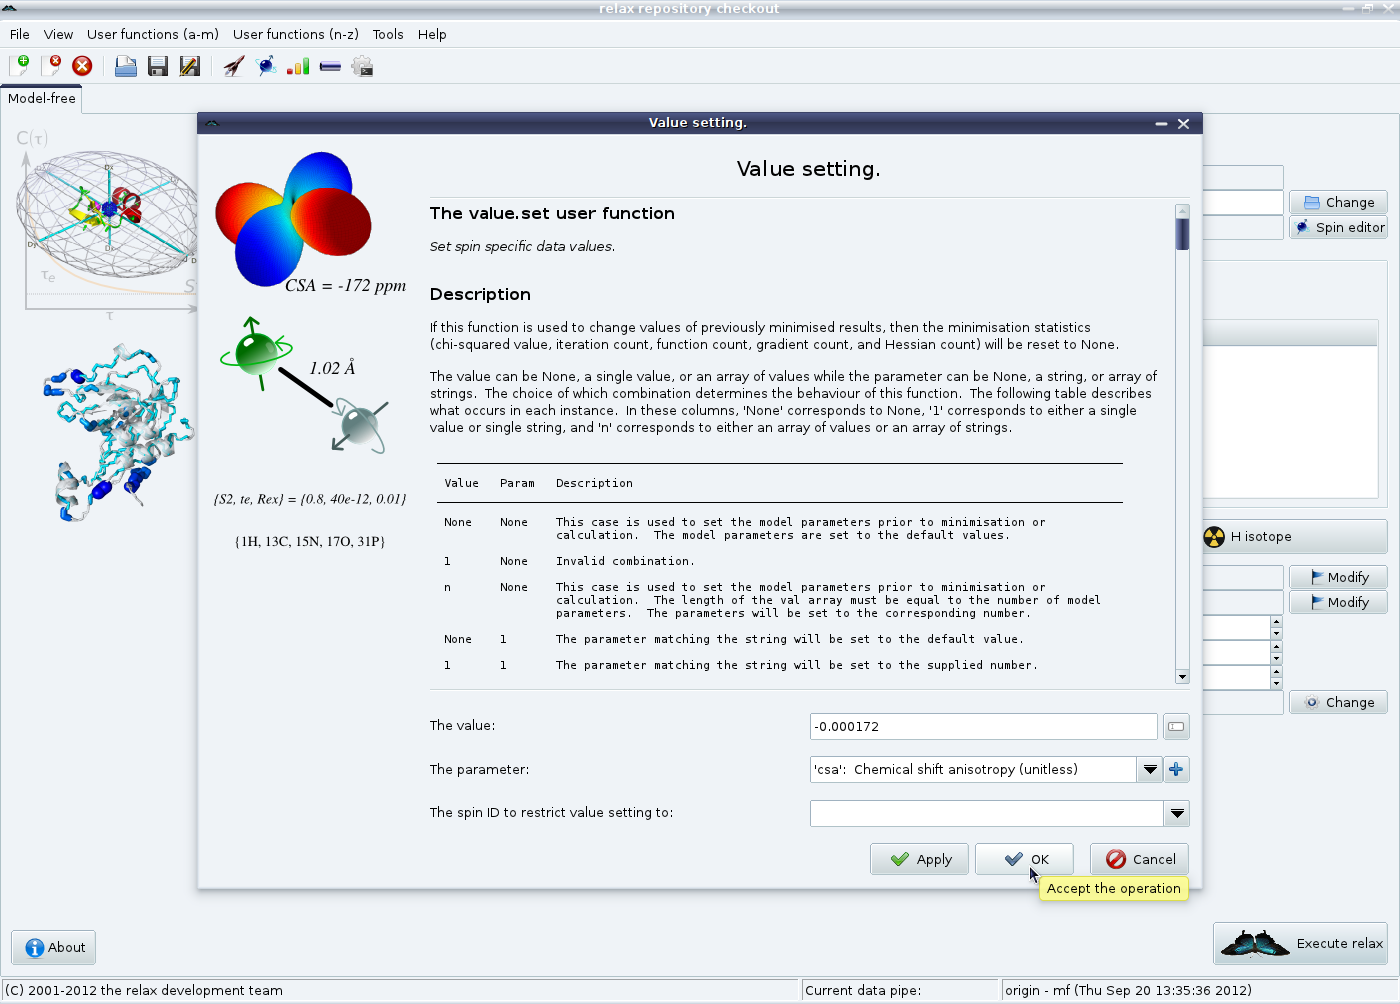Image resolution: width=1400 pixels, height=1004 pixels.
Task: Open the results viewer bar chart icon
Action: 298,66
